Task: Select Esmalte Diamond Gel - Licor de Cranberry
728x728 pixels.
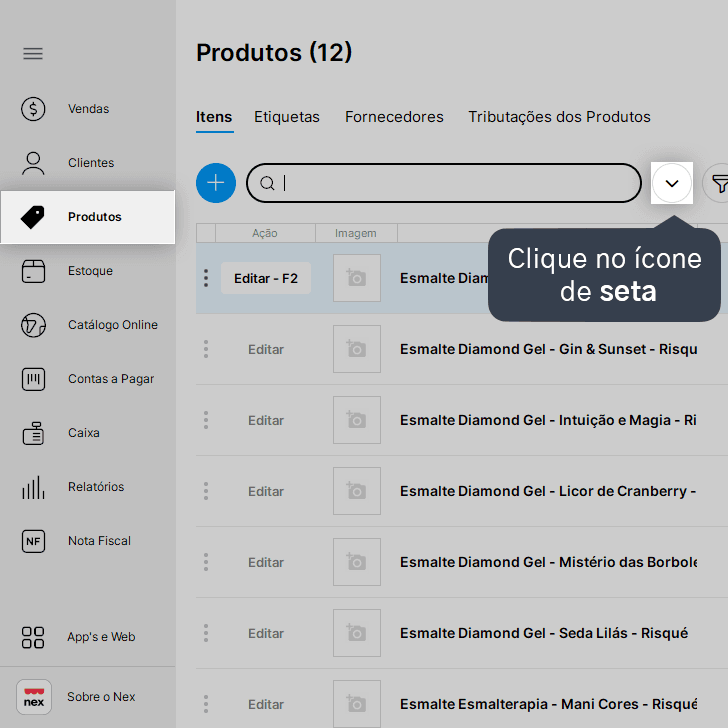Action: pos(548,491)
